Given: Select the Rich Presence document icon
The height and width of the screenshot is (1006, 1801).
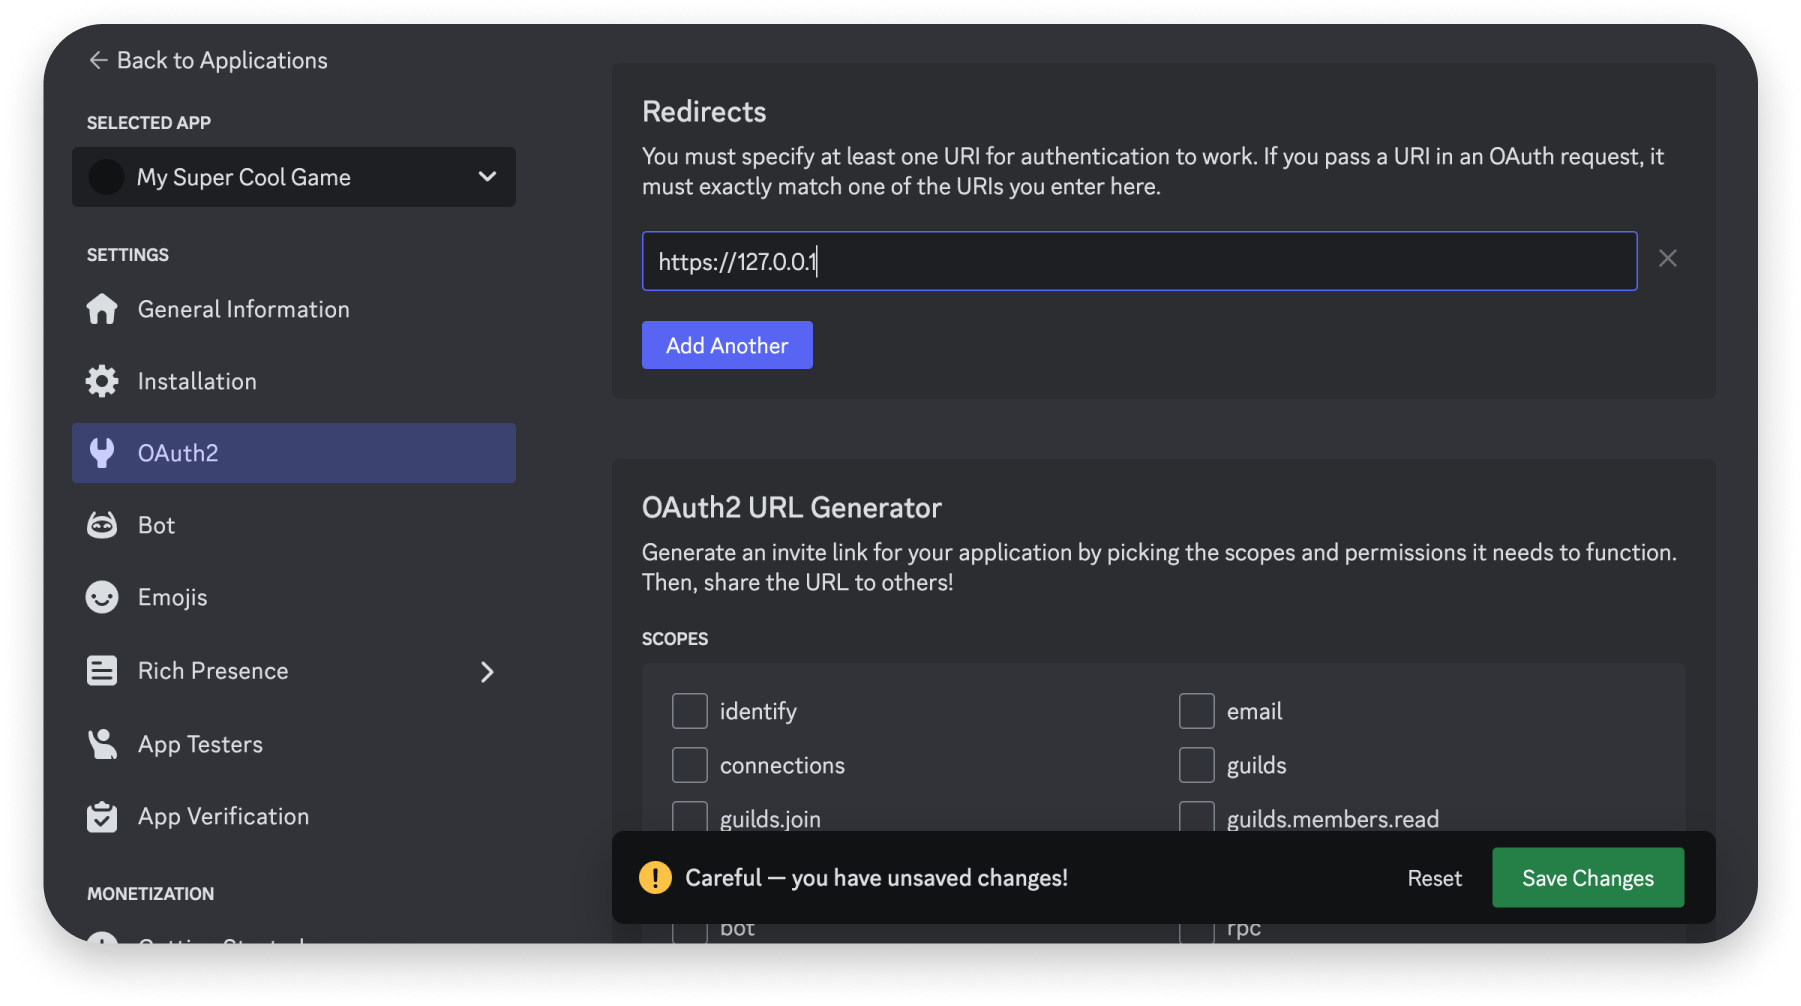Looking at the screenshot, I should click(102, 670).
